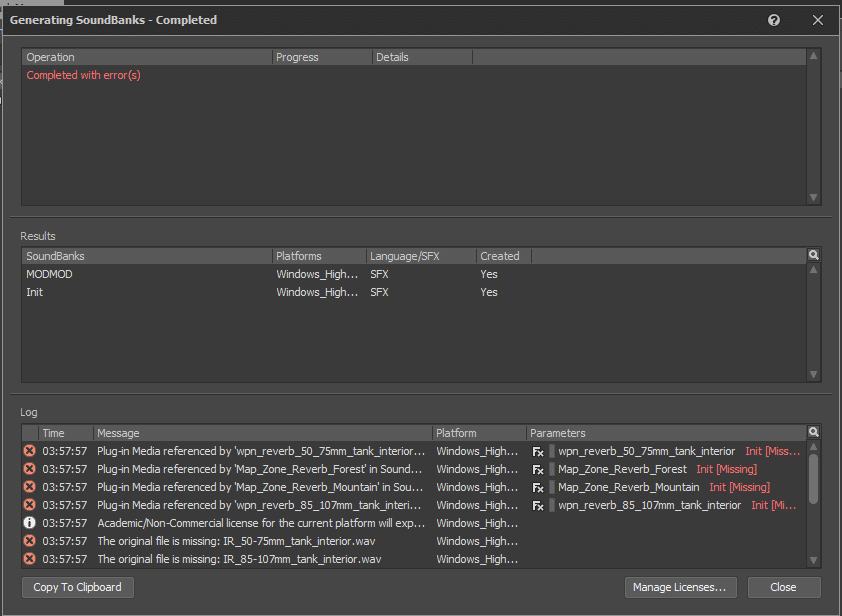The height and width of the screenshot is (616, 842).
Task: Click Copy To Clipboard button
Action: (x=77, y=587)
